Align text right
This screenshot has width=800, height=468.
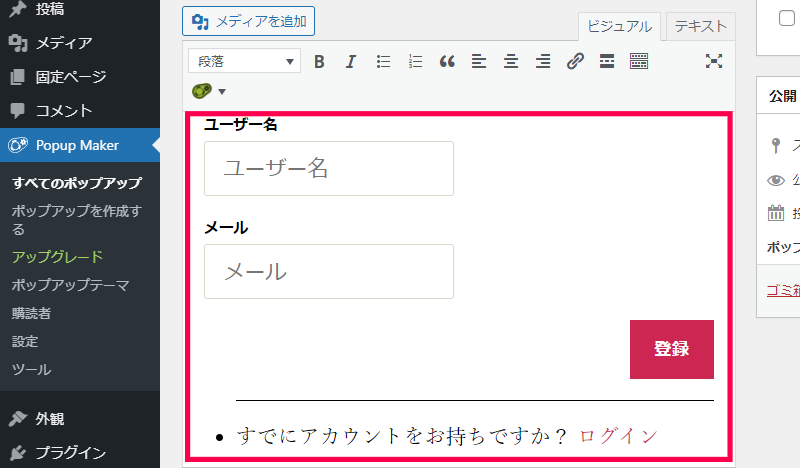coord(543,62)
